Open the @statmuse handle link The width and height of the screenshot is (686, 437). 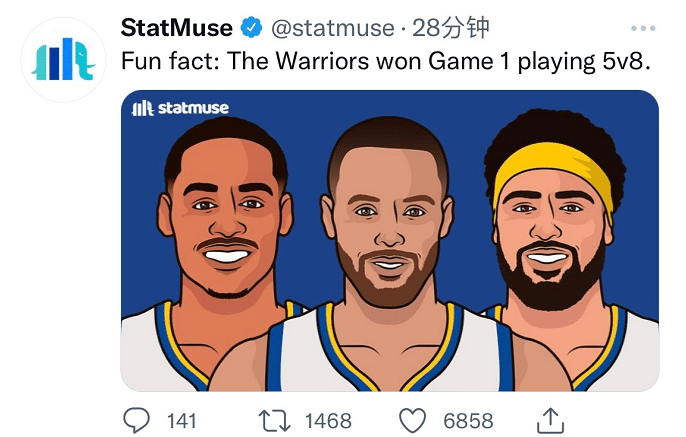pyautogui.click(x=333, y=27)
